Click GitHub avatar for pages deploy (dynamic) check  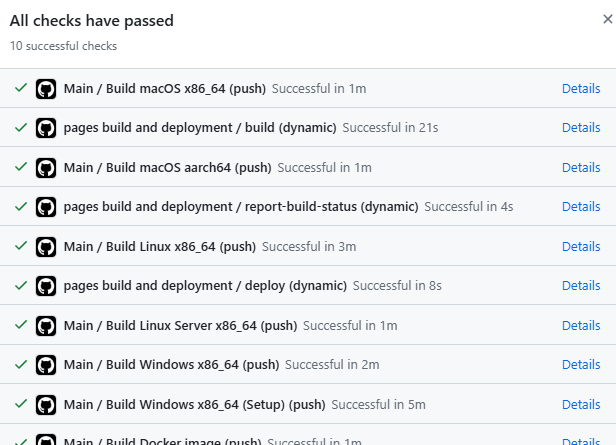click(x=46, y=286)
